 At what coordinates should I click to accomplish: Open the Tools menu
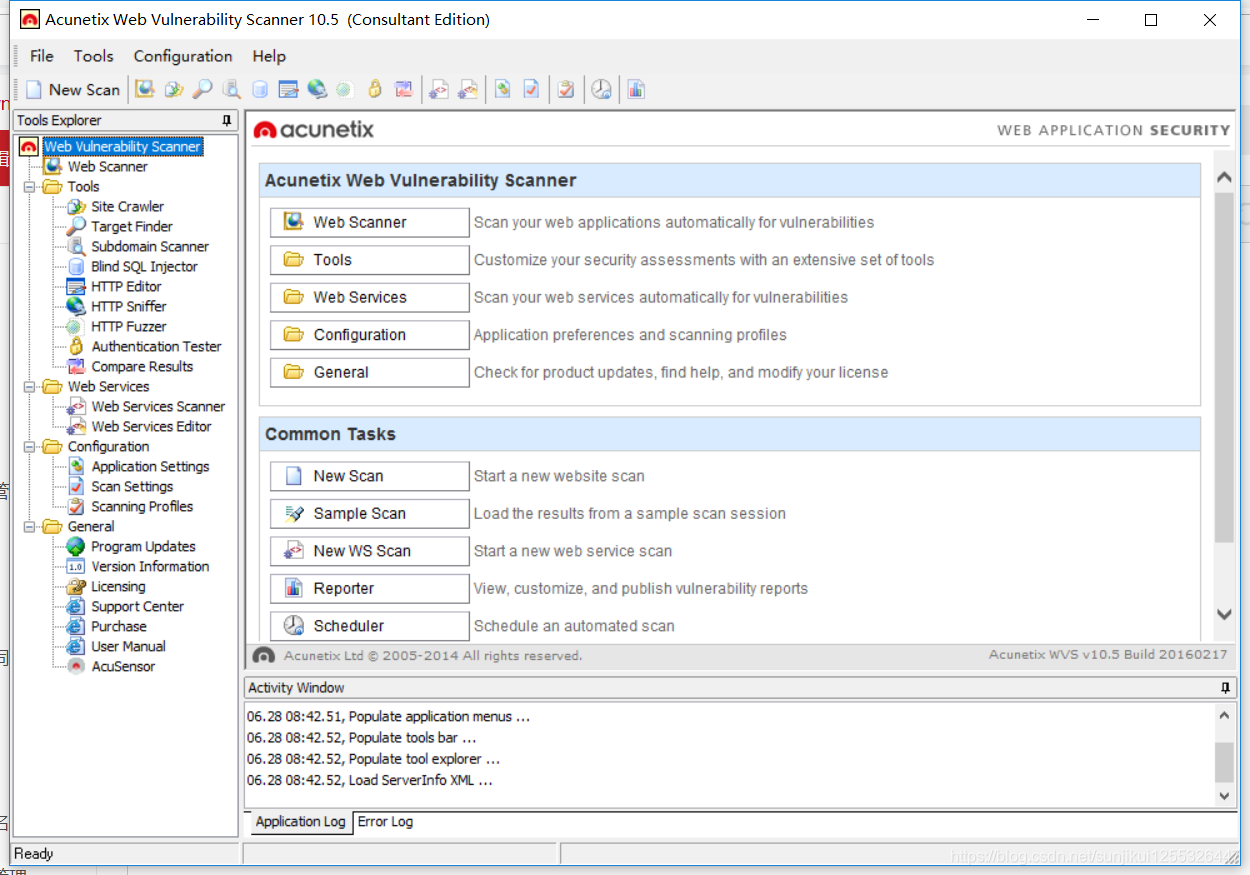click(93, 56)
